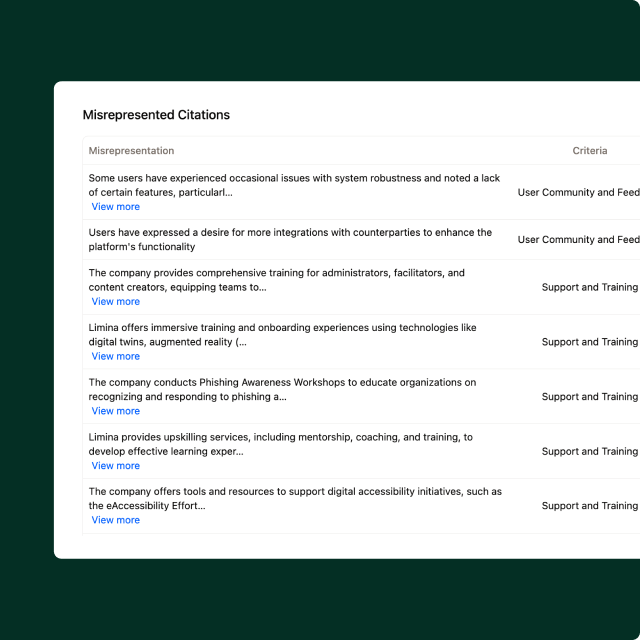Click Support and Training in upskilling services row
This screenshot has width=640, height=640.
589,451
